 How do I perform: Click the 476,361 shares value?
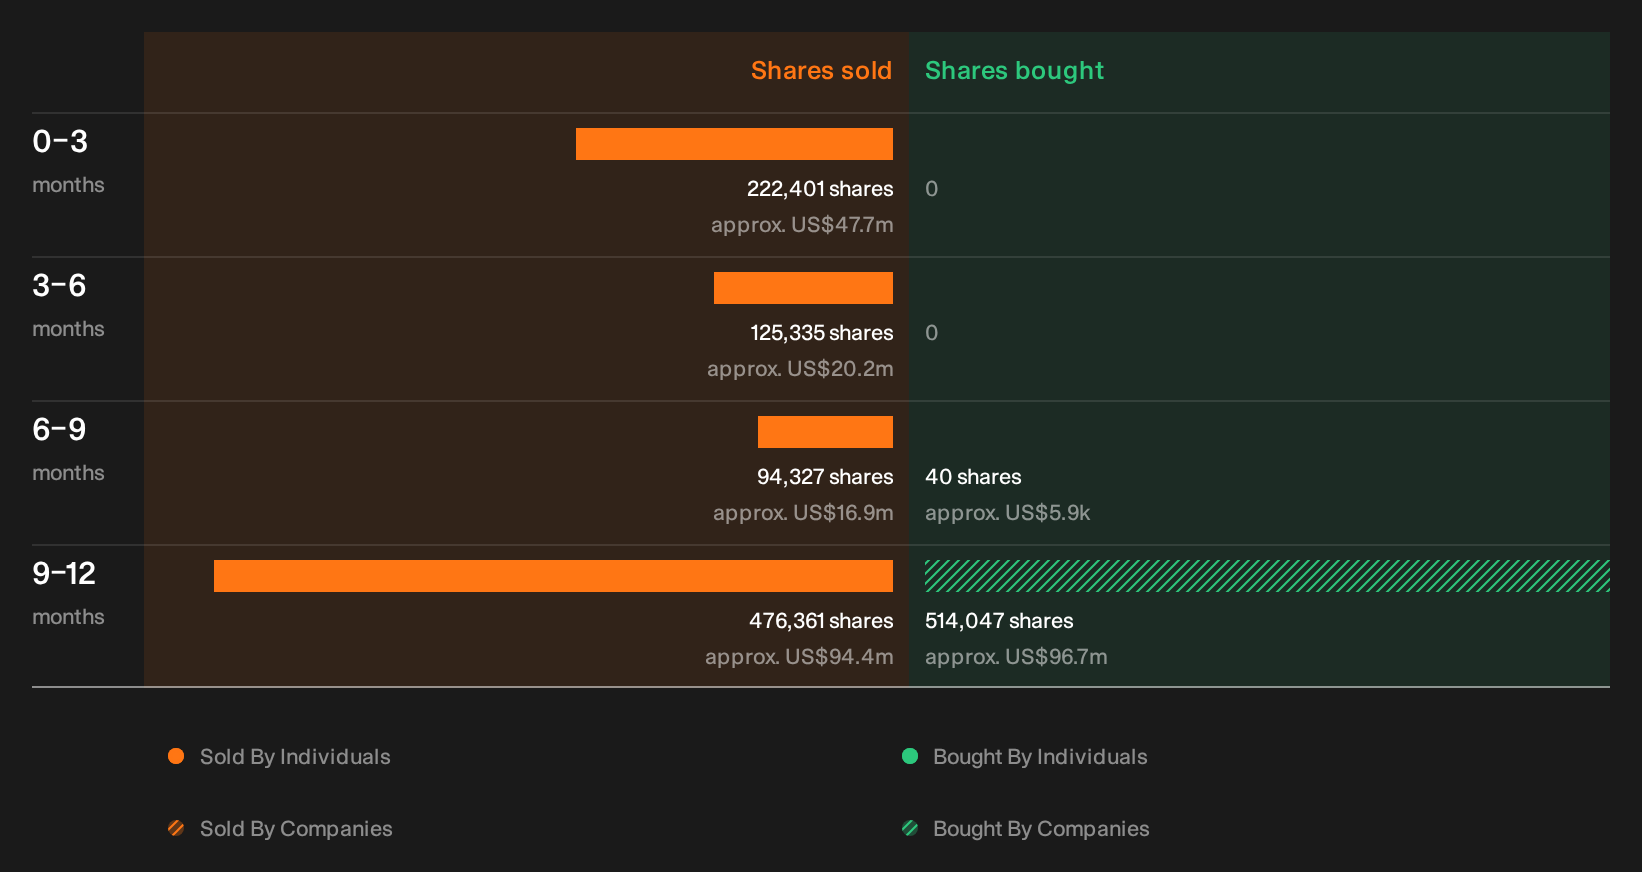coord(821,621)
